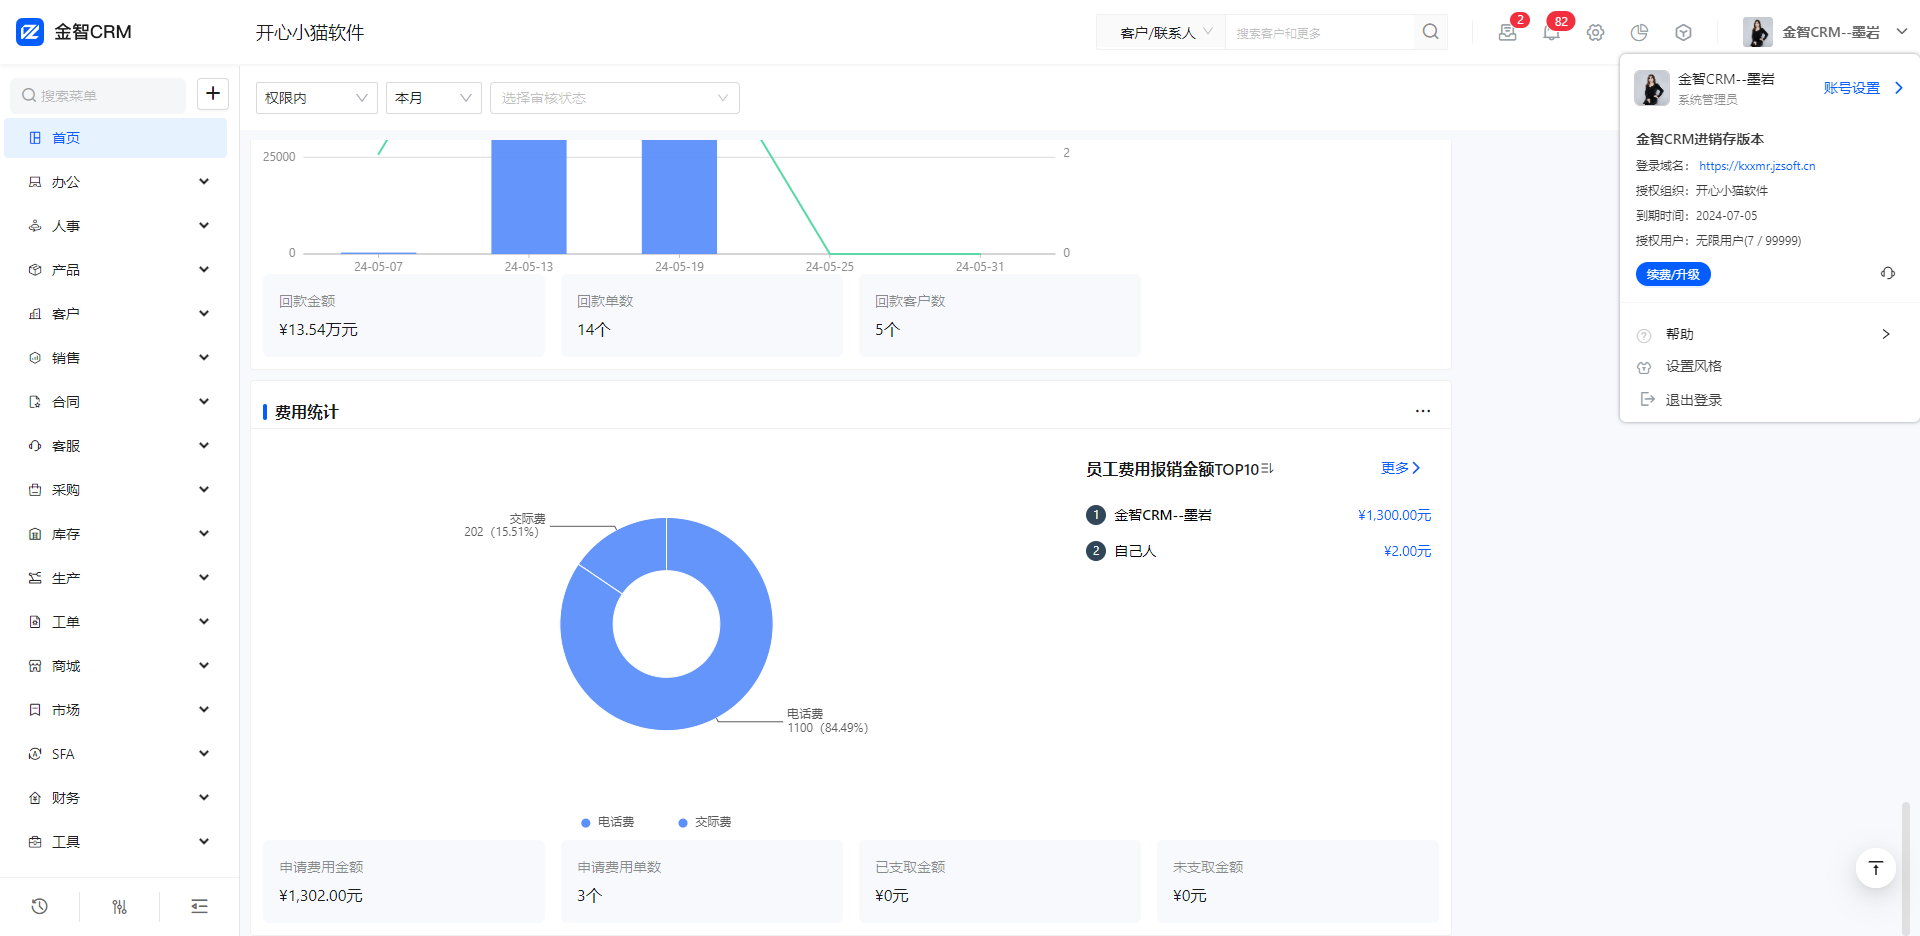Click the 库存 menu icon

[x=35, y=534]
